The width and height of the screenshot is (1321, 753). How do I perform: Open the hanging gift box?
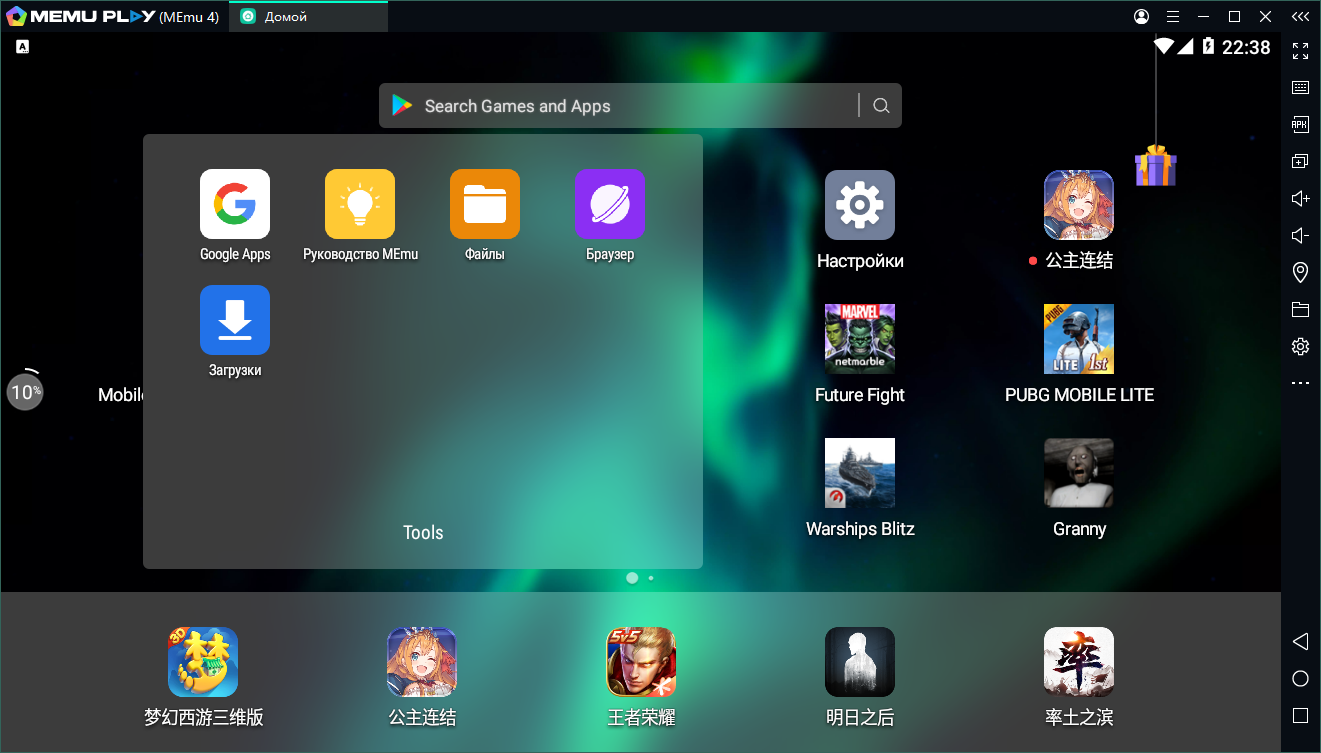1156,166
